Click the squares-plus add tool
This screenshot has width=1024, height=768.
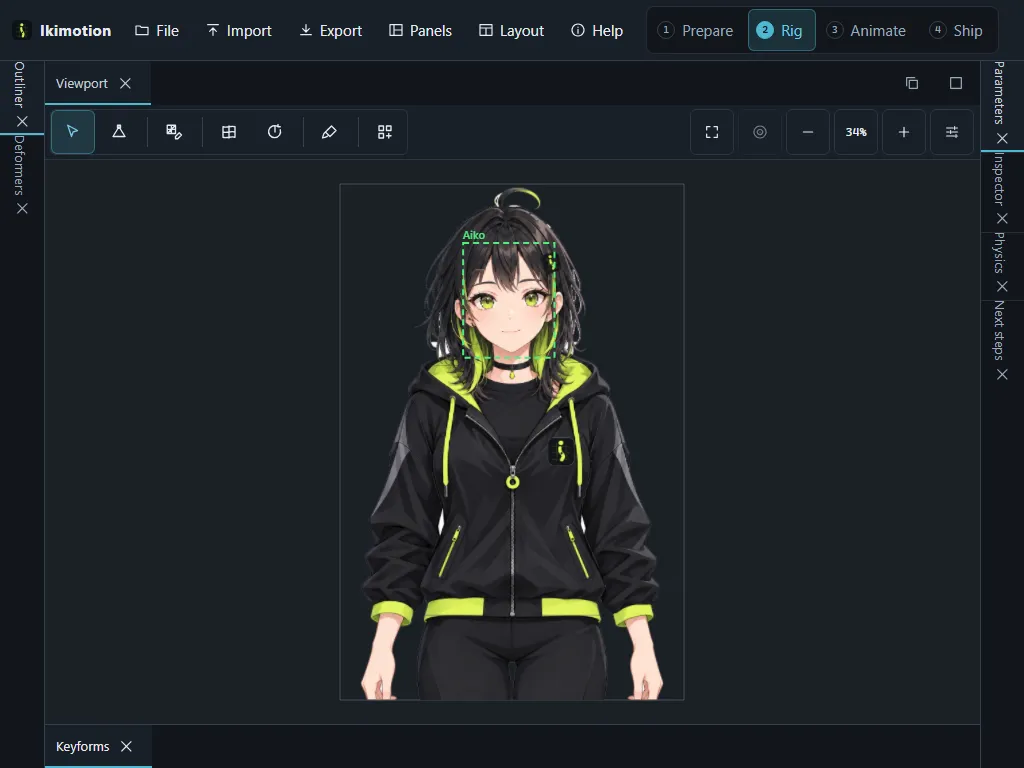[x=385, y=132]
